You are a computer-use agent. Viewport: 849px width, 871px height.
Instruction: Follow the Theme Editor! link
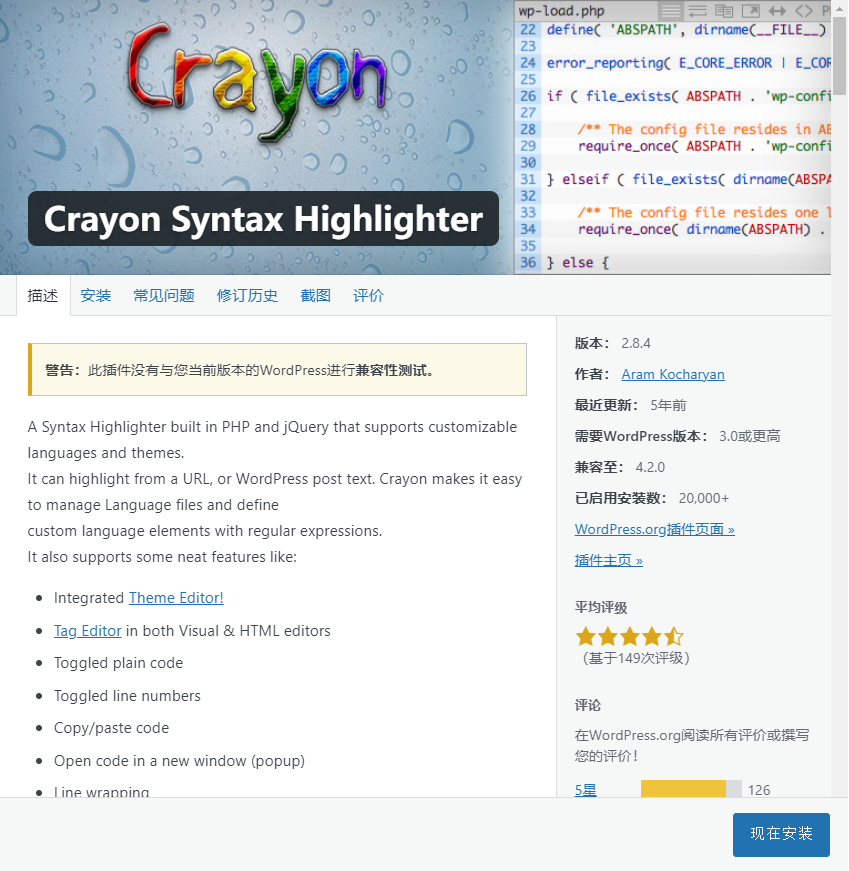point(176,598)
